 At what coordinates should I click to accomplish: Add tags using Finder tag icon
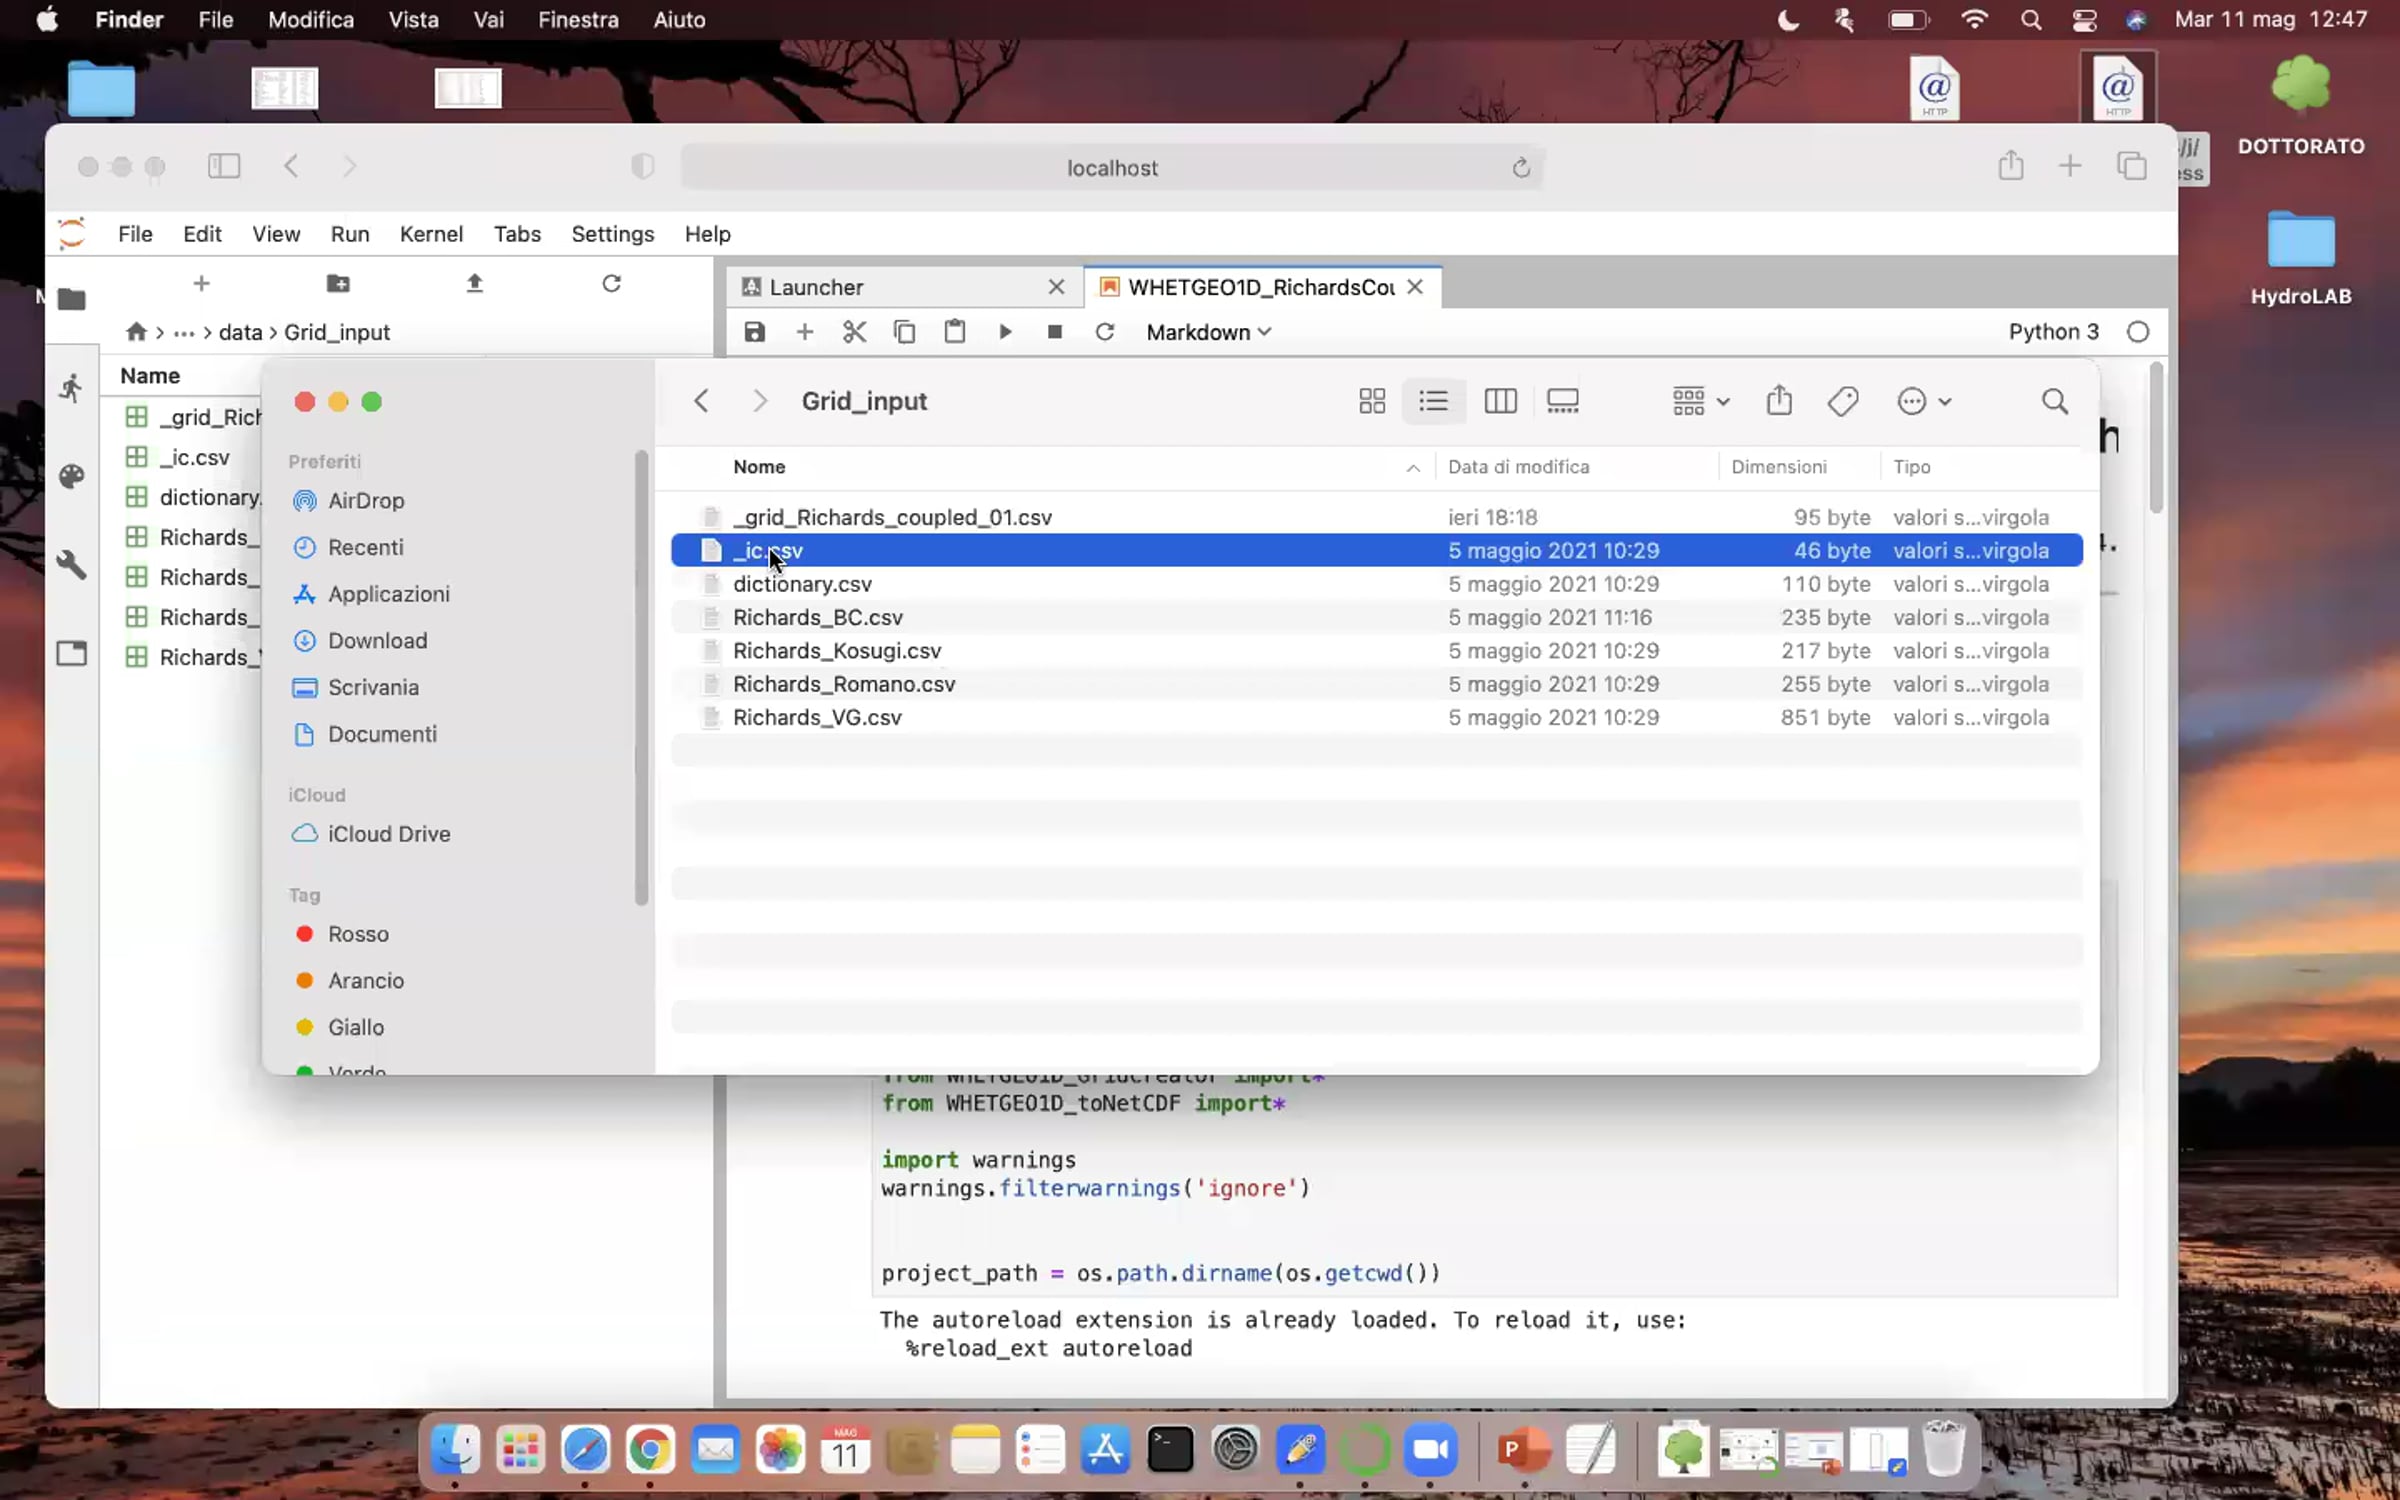tap(1842, 401)
